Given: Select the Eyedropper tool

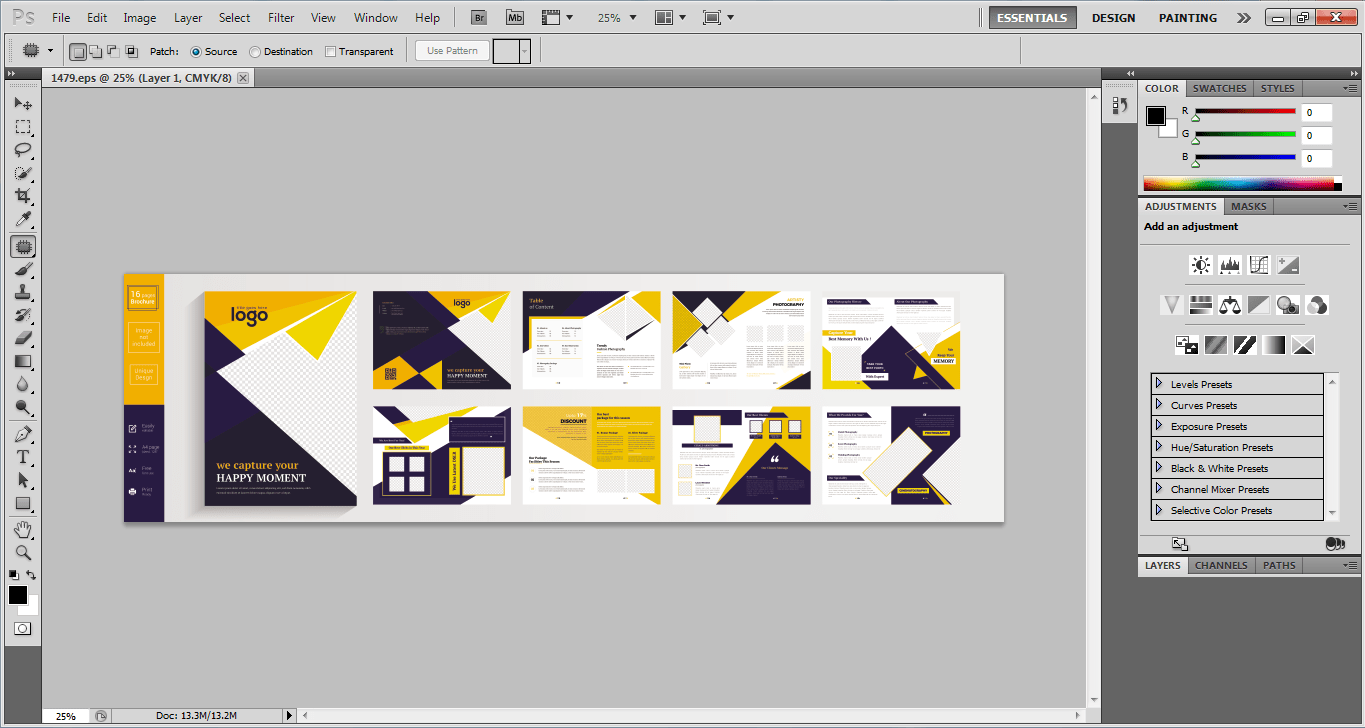Looking at the screenshot, I should coord(22,221).
